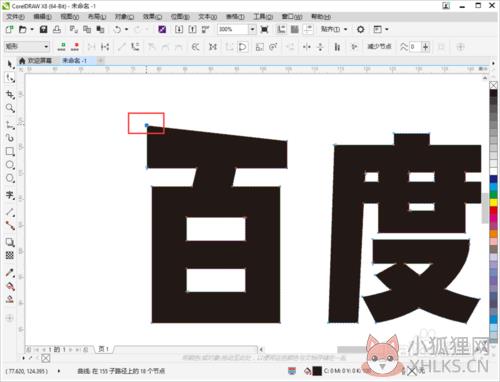The height and width of the screenshot is (382, 500).
Task: Select the Shape tool
Action: pyautogui.click(x=10, y=78)
